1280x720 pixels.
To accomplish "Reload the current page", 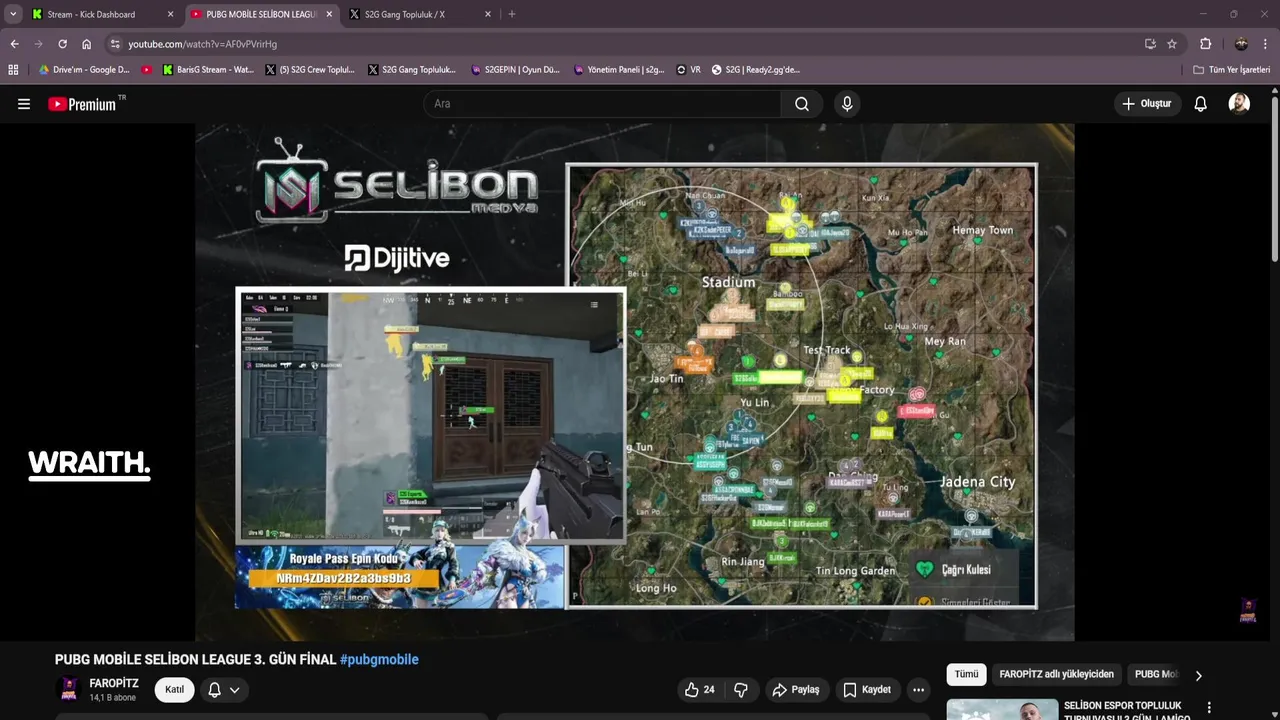I will click(62, 44).
